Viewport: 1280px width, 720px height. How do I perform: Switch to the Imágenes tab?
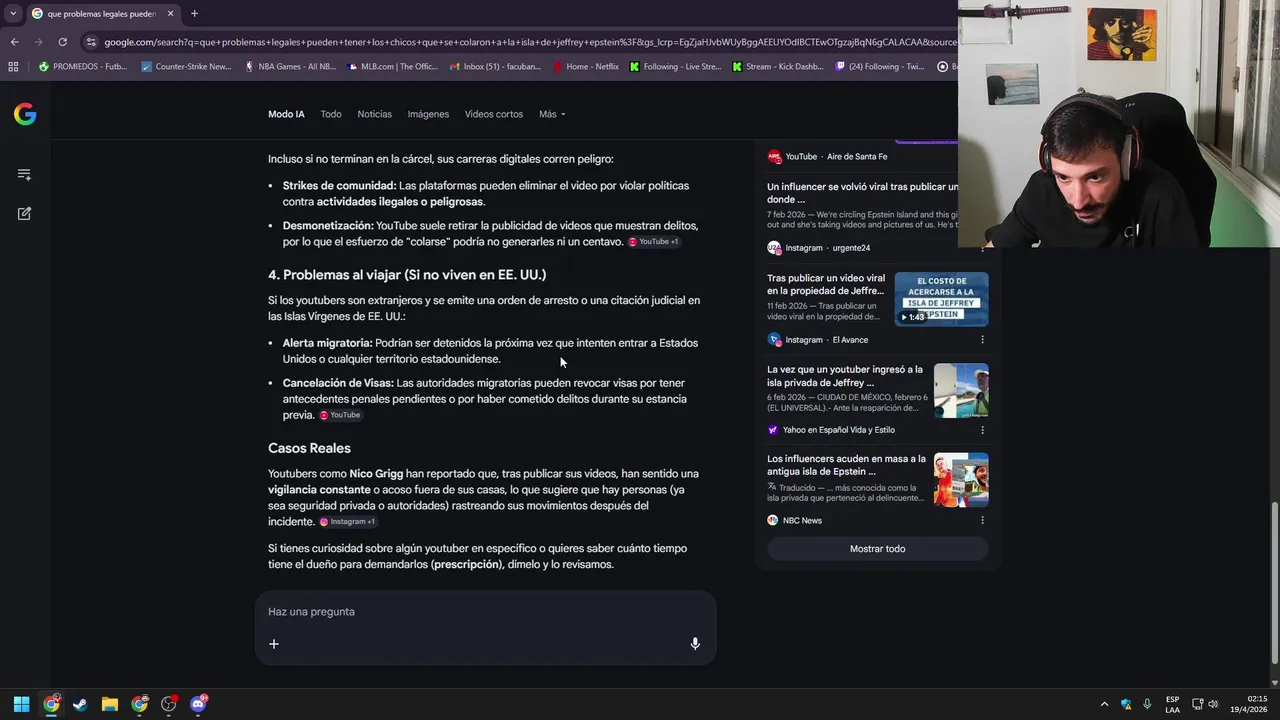tap(428, 114)
